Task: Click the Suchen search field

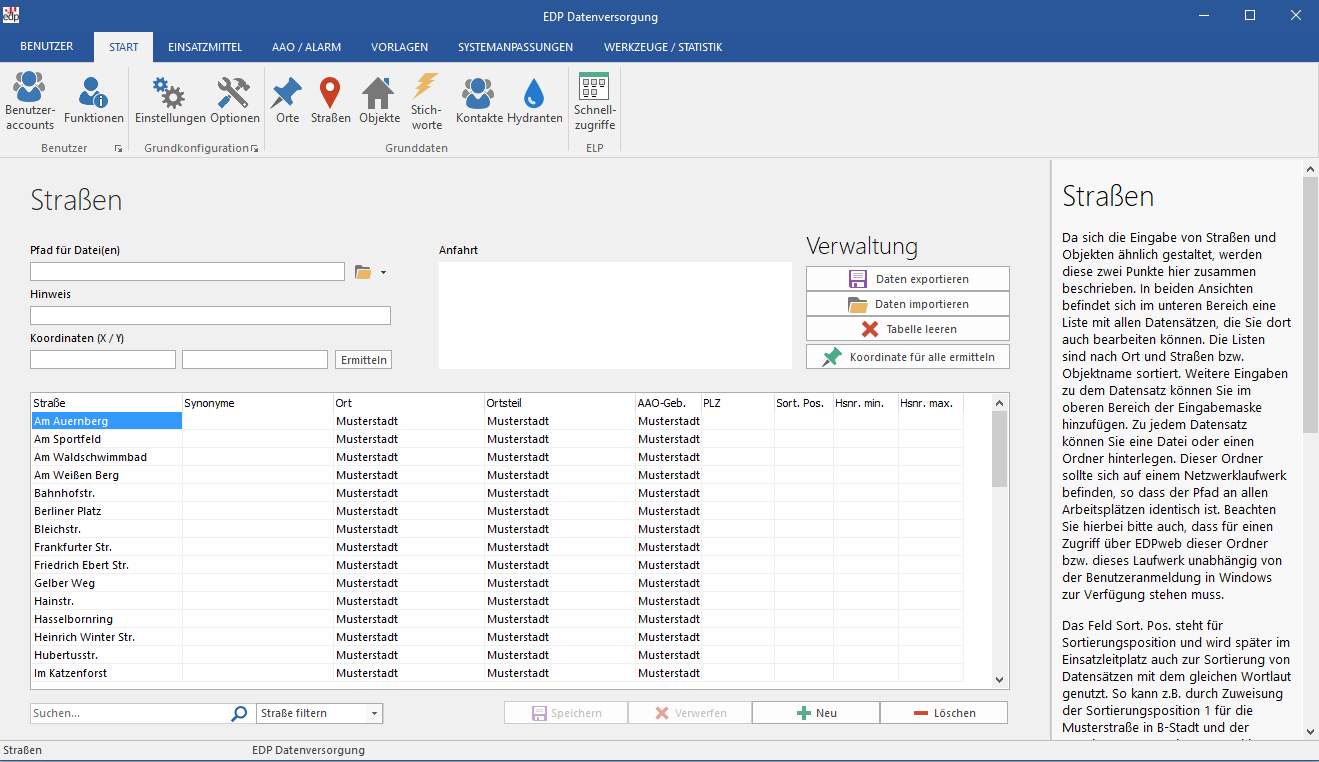Action: (x=130, y=714)
